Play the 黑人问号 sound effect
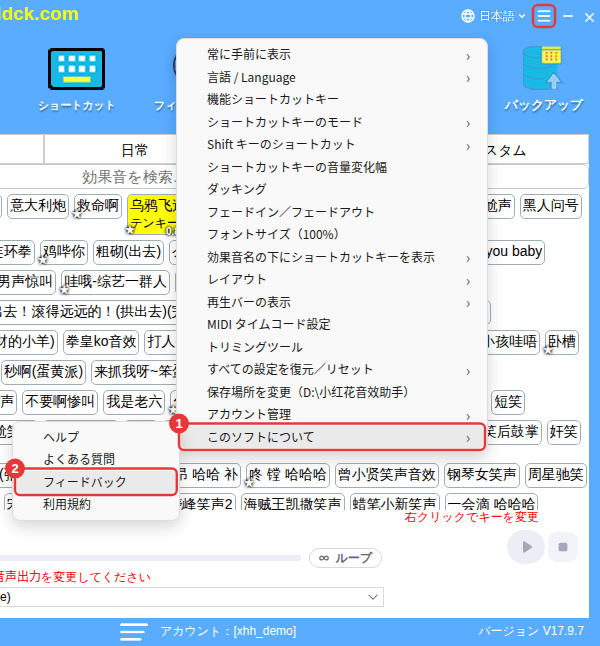Screen dimensions: 600x646 tap(551, 206)
